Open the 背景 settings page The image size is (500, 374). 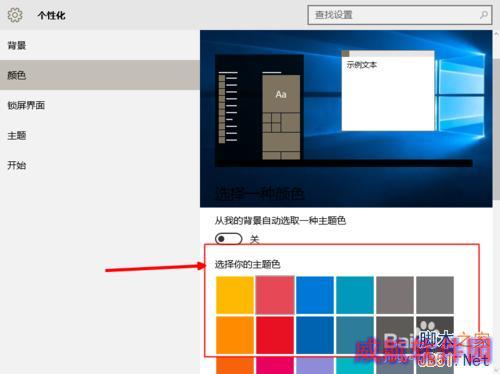[x=100, y=45]
